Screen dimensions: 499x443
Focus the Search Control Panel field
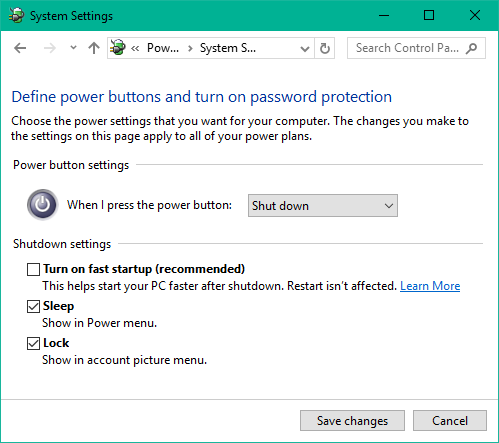[x=416, y=48]
